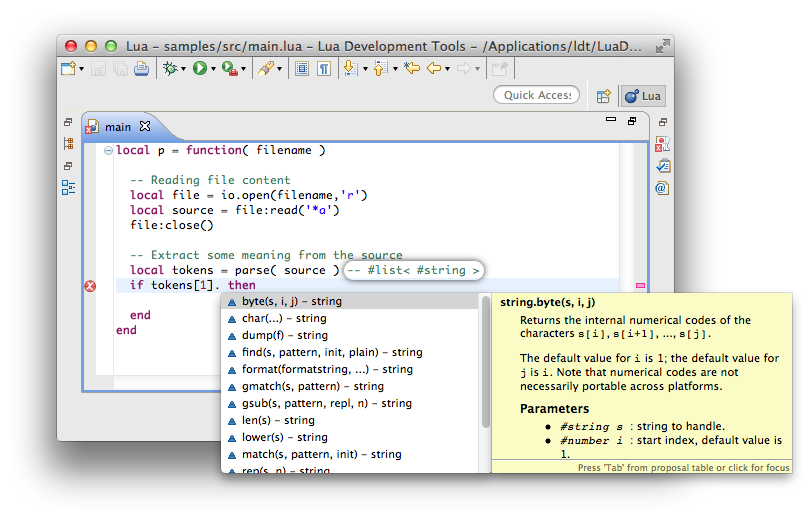
Task: Jump to last edit location icon
Action: (x=412, y=68)
